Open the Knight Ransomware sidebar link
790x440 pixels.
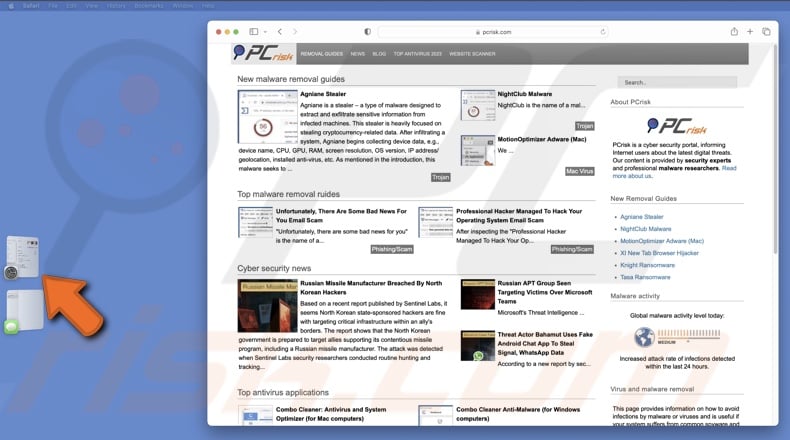tap(647, 265)
